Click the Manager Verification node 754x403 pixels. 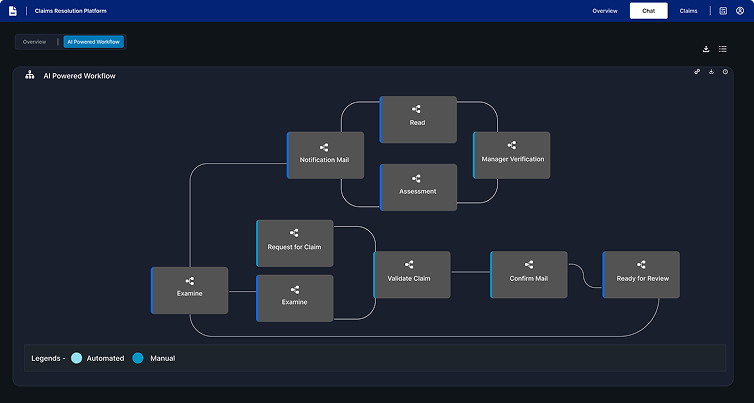point(512,154)
